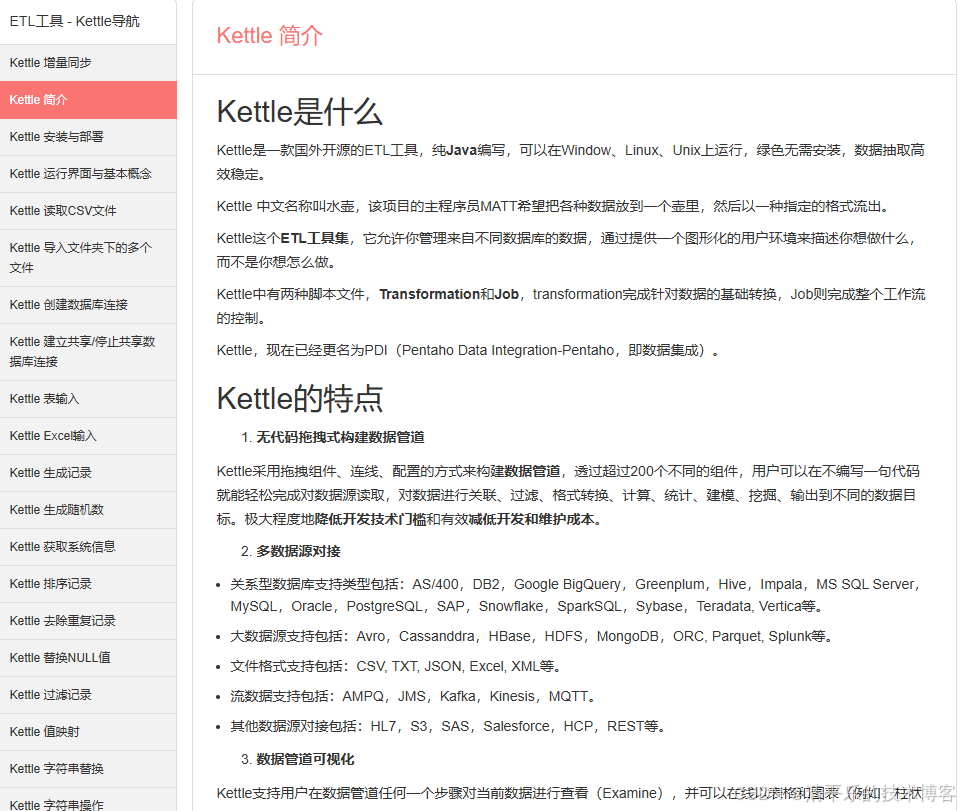Image resolution: width=960 pixels, height=811 pixels.
Task: Click the bullet starting 关系型数据库支持类型包括
Action: pyautogui.click(x=575, y=595)
